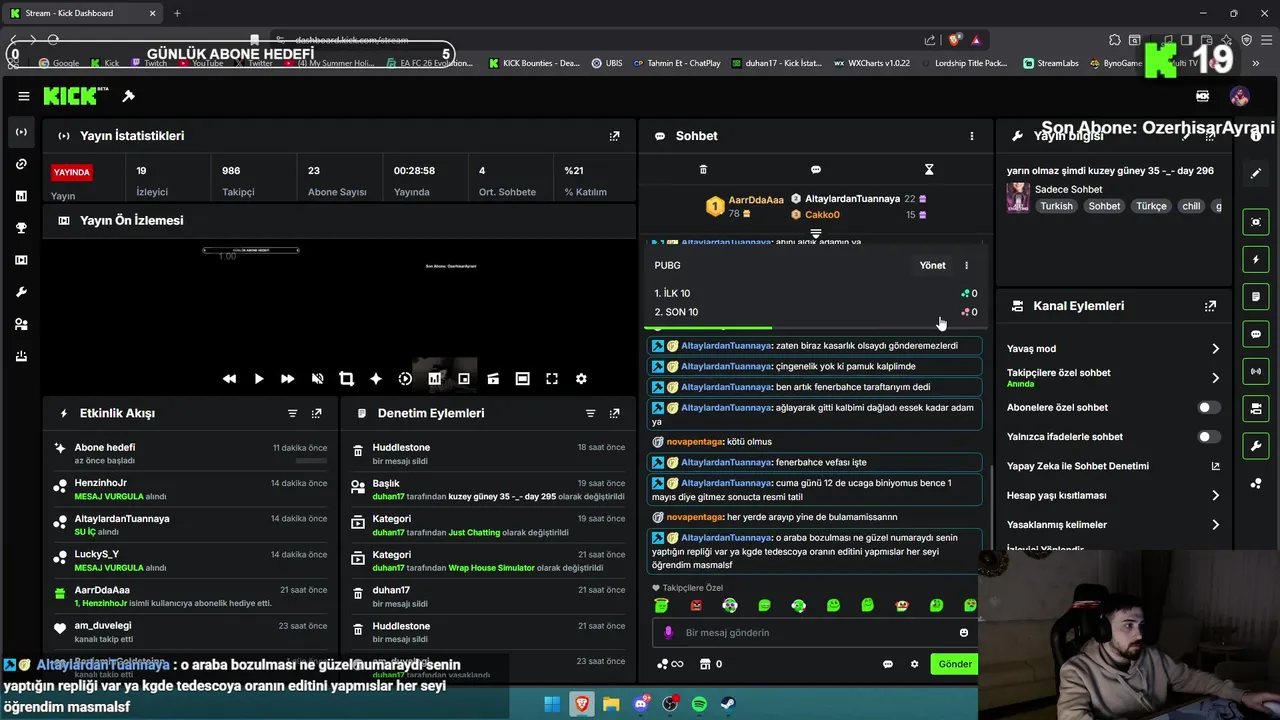Toggle Abonelere özel sohbet switch
Screen dimensions: 1280x720
(1209, 408)
